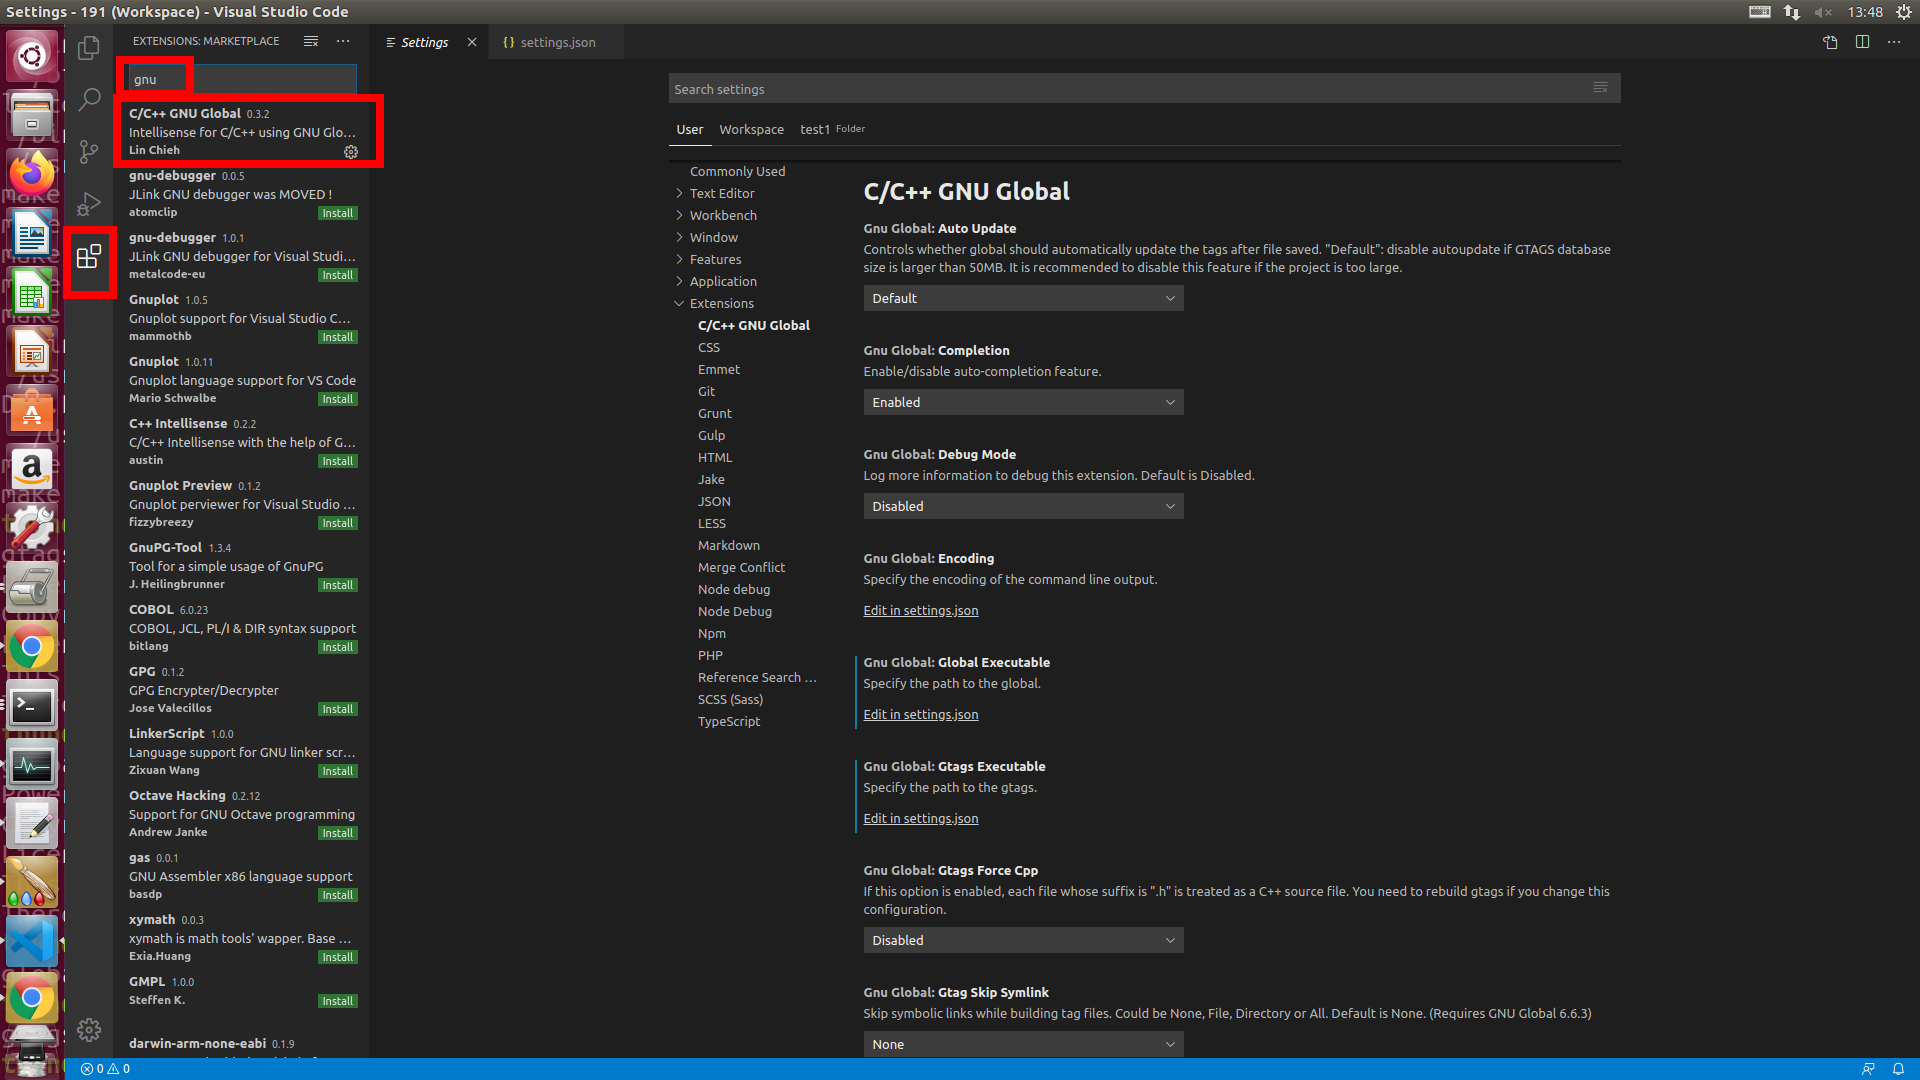Viewport: 1920px width, 1080px height.
Task: Open the Auto Update dropdown
Action: [x=1023, y=298]
